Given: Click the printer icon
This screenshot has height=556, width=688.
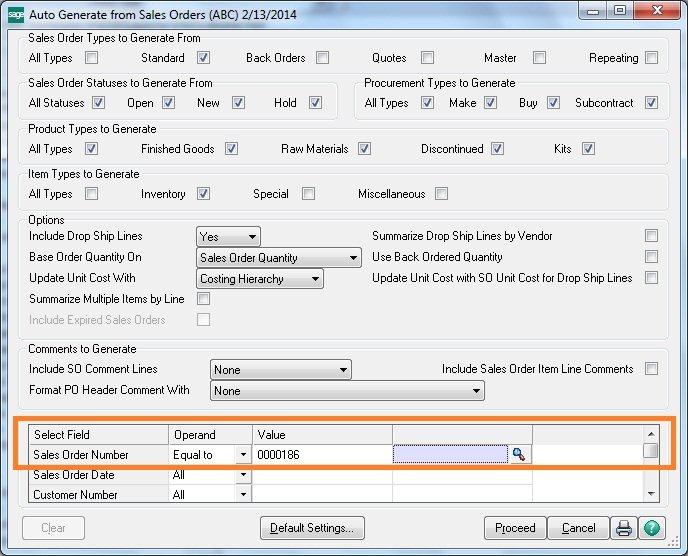Looking at the screenshot, I should (x=624, y=528).
